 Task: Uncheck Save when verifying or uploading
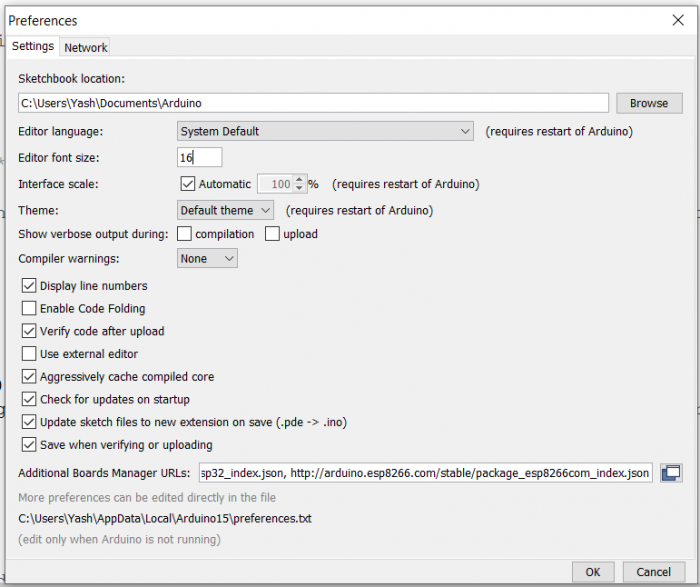[29, 445]
